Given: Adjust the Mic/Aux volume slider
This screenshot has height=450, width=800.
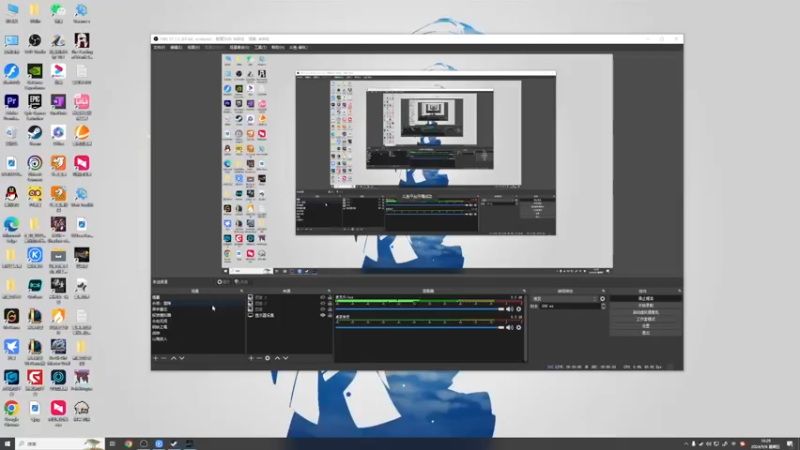Looking at the screenshot, I should tap(420, 309).
